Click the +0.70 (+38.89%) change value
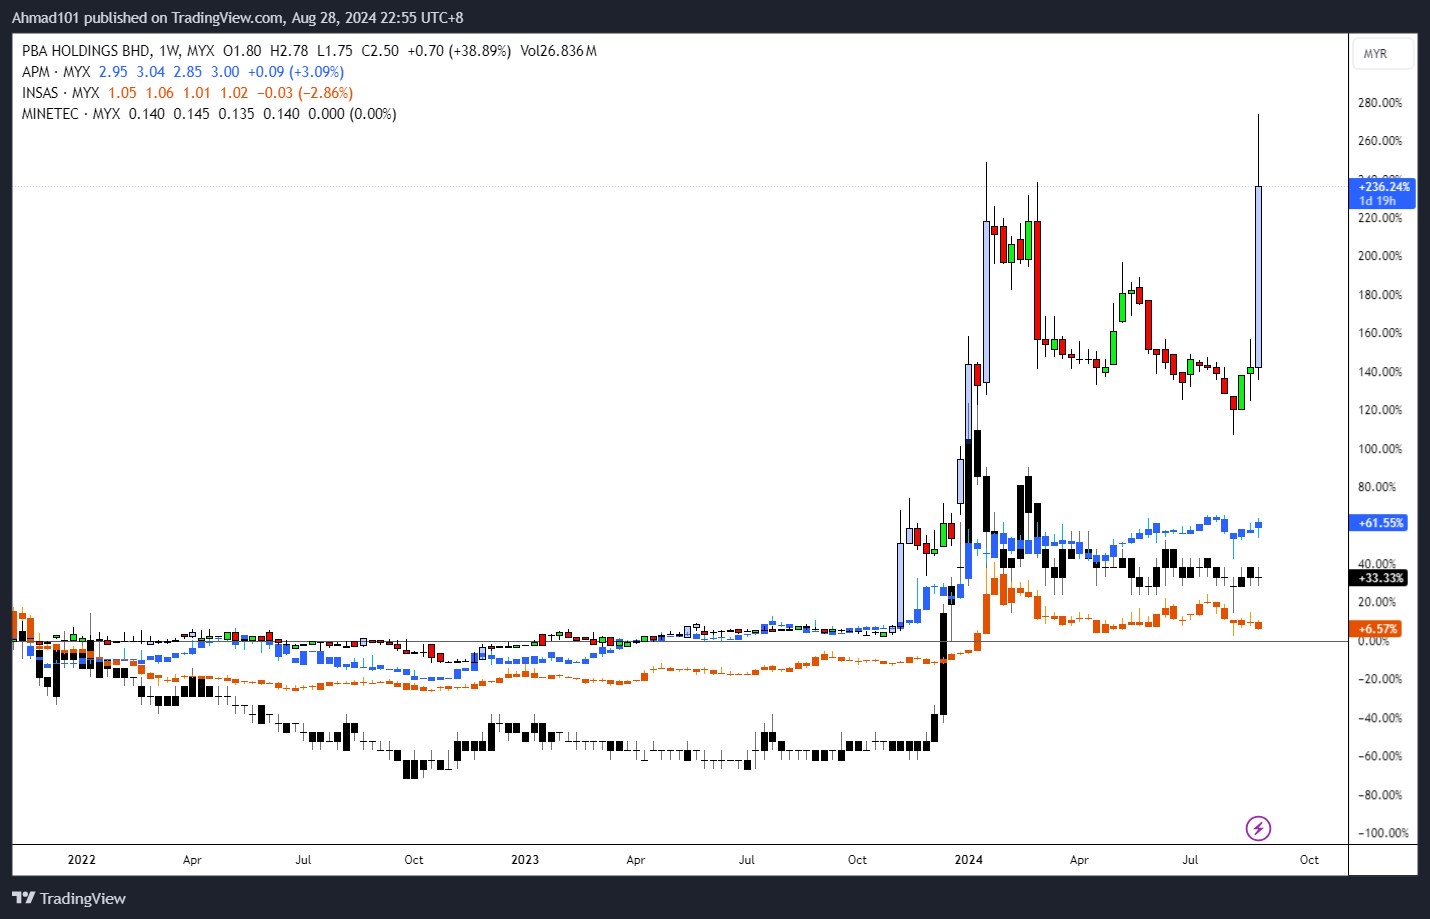 pos(459,51)
